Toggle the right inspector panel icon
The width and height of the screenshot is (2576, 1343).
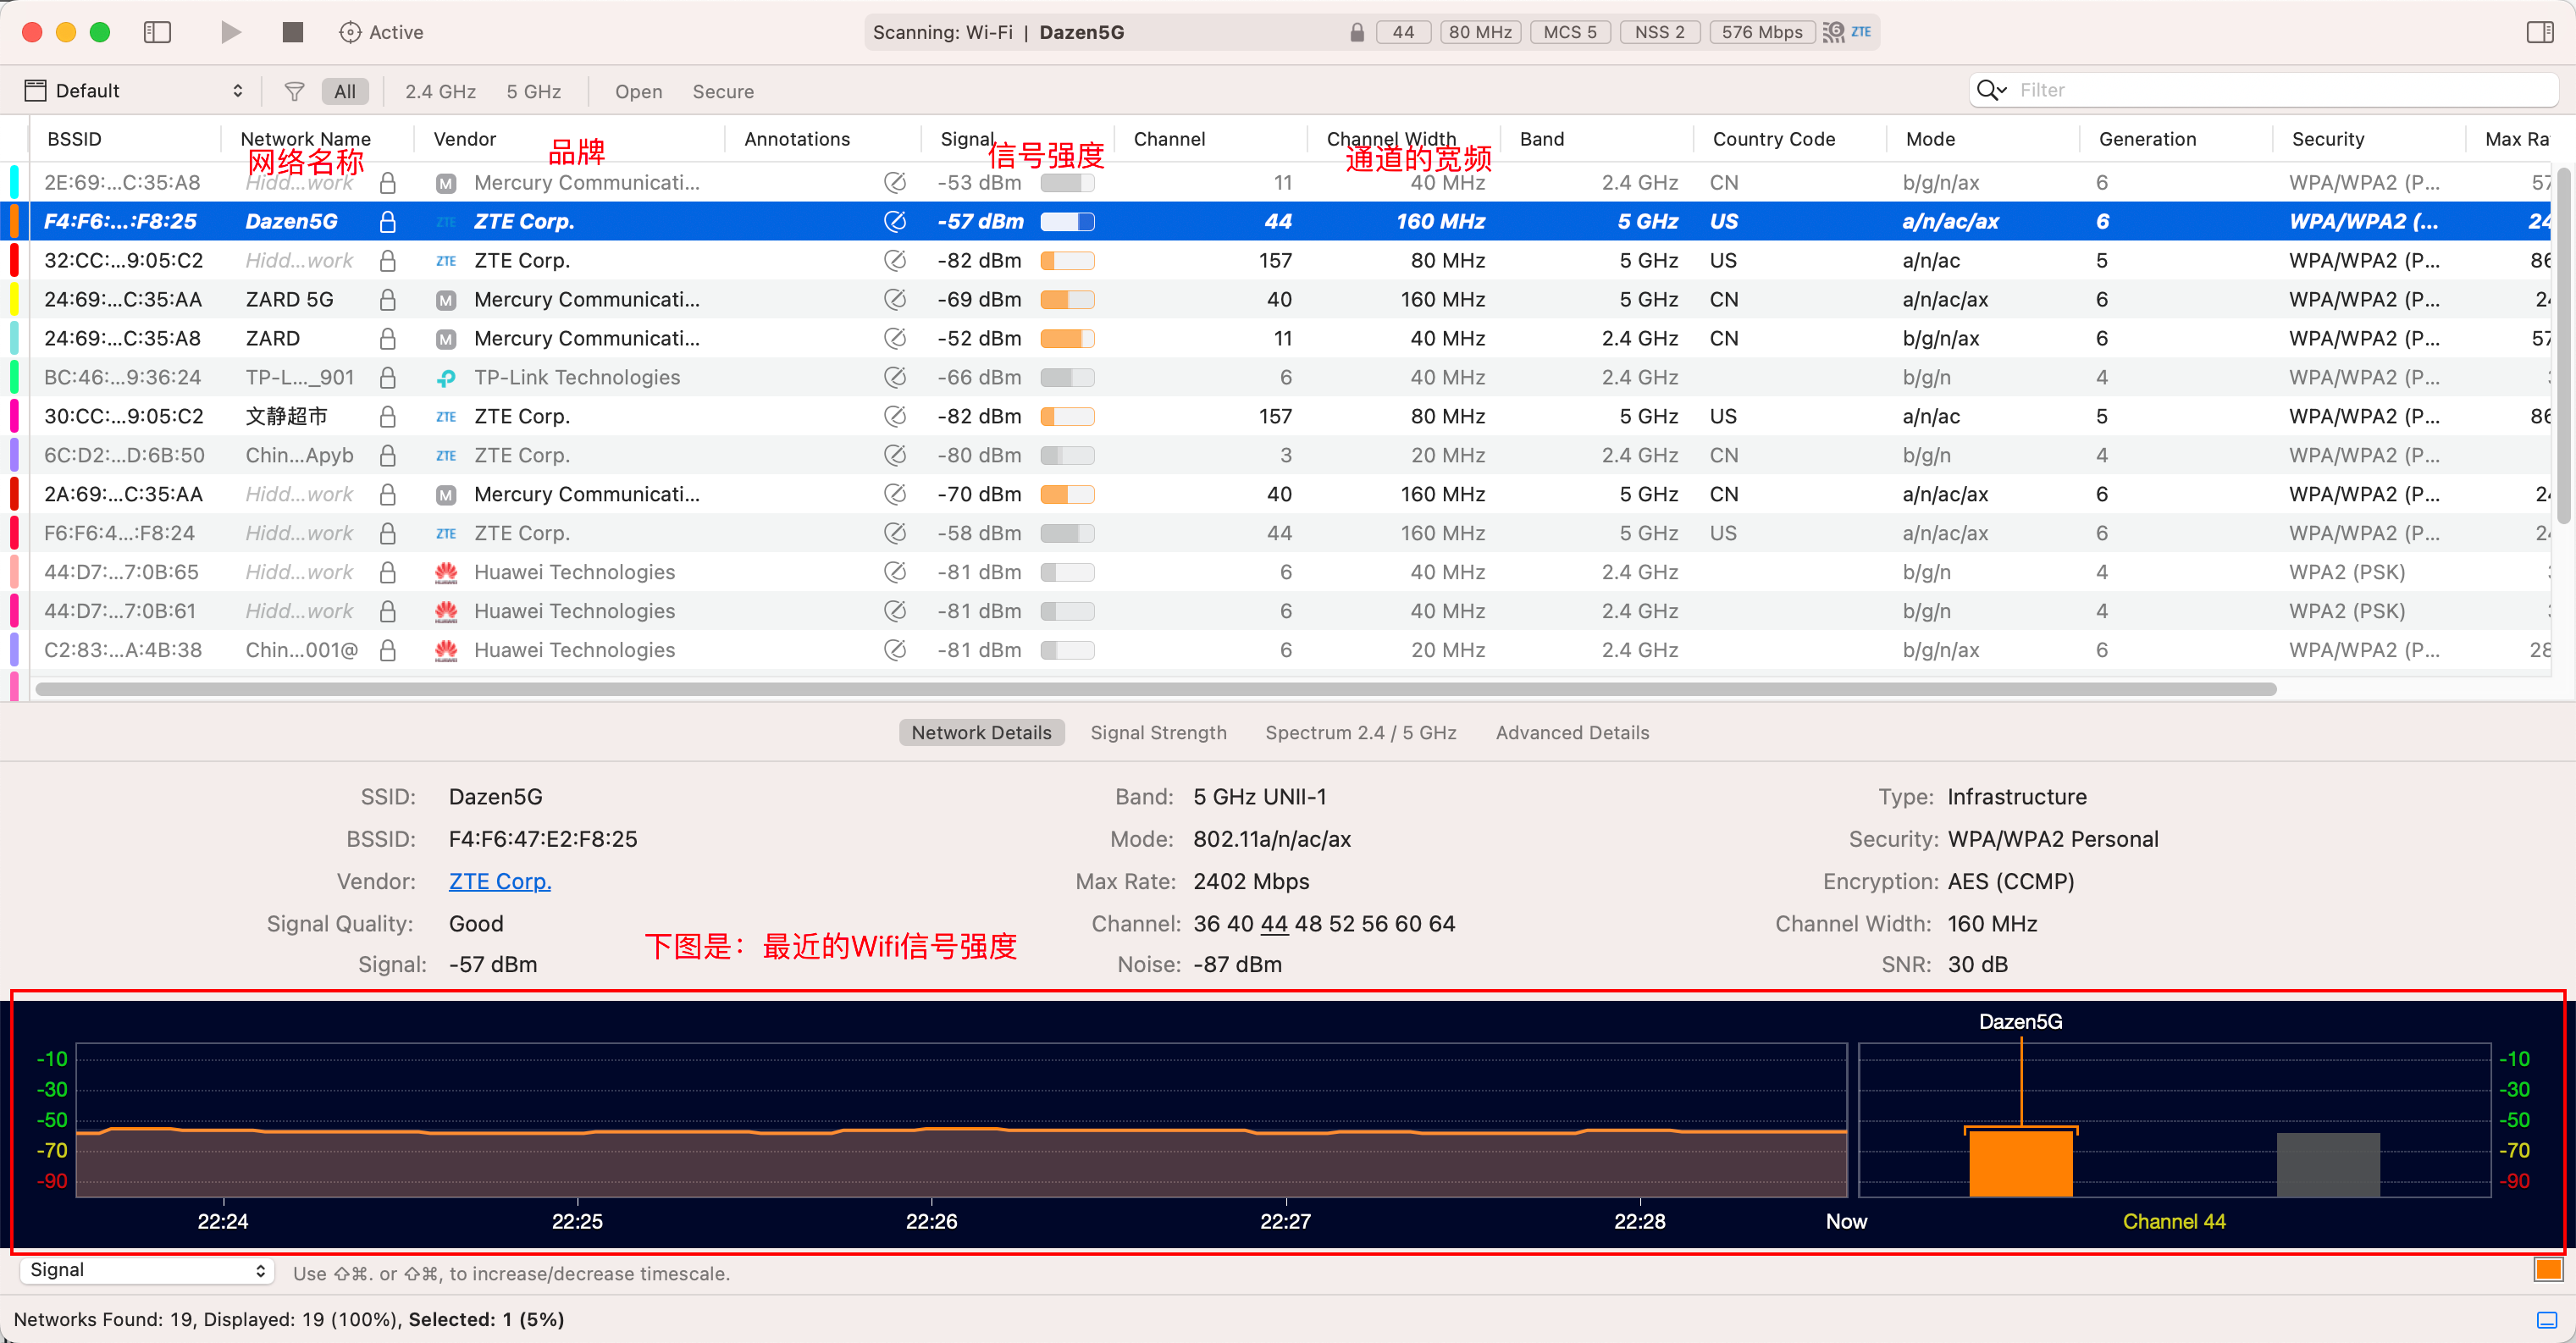click(2539, 32)
